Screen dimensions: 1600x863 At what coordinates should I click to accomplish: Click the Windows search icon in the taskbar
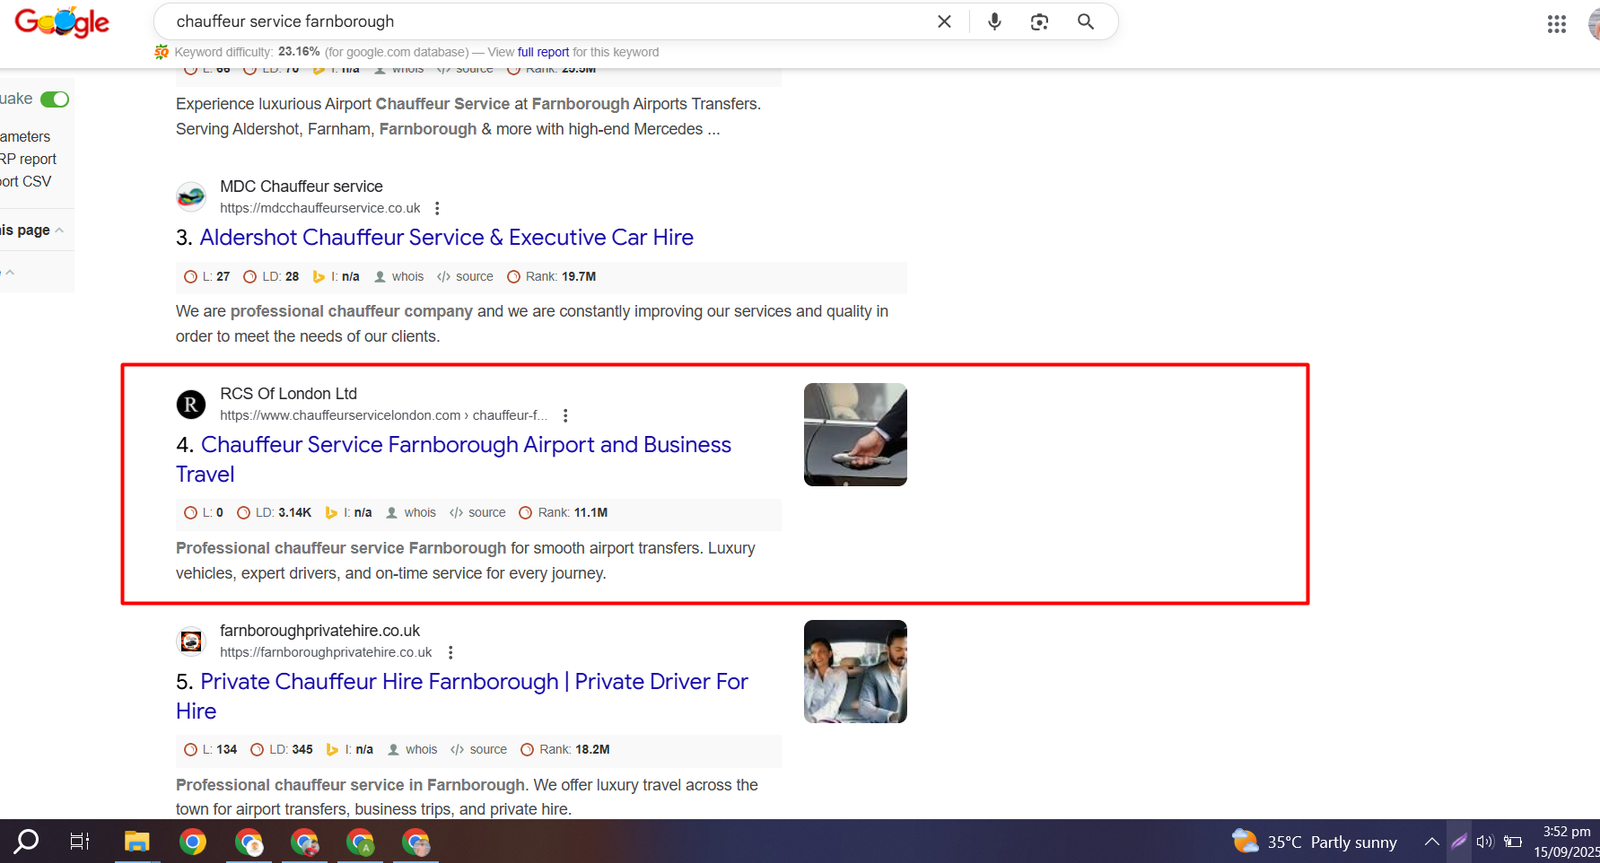click(x=27, y=842)
